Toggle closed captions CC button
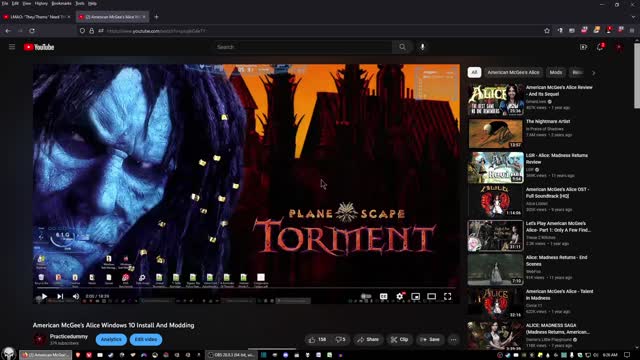This screenshot has height=360, width=640. (383, 296)
